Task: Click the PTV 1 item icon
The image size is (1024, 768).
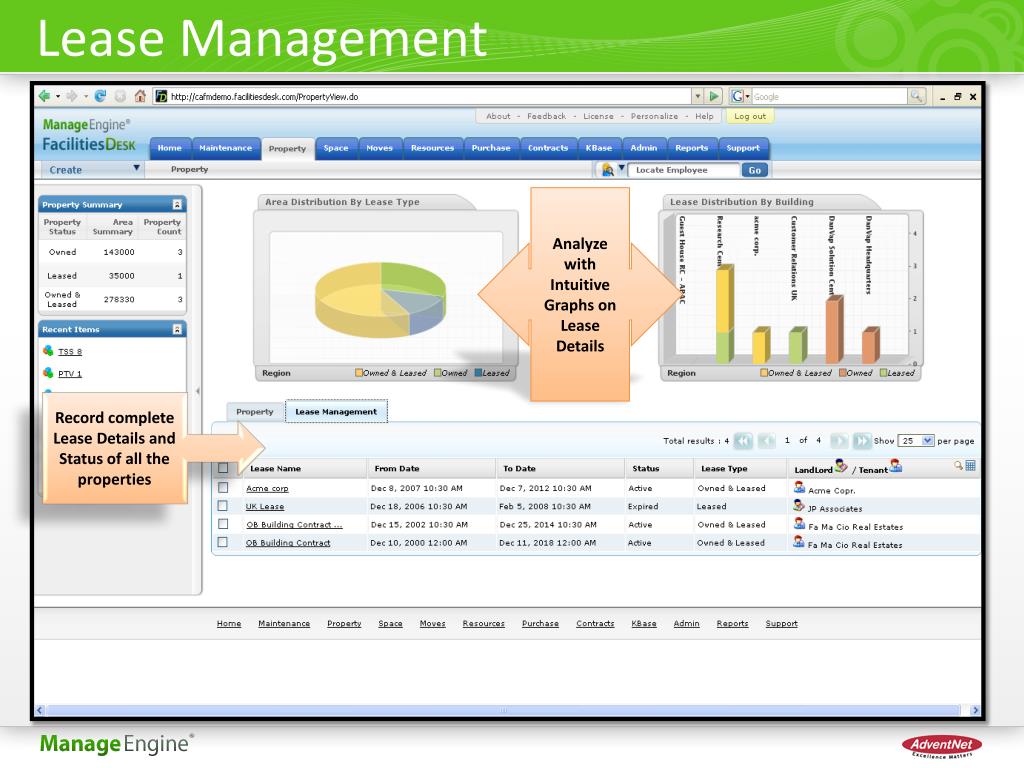Action: [x=48, y=373]
